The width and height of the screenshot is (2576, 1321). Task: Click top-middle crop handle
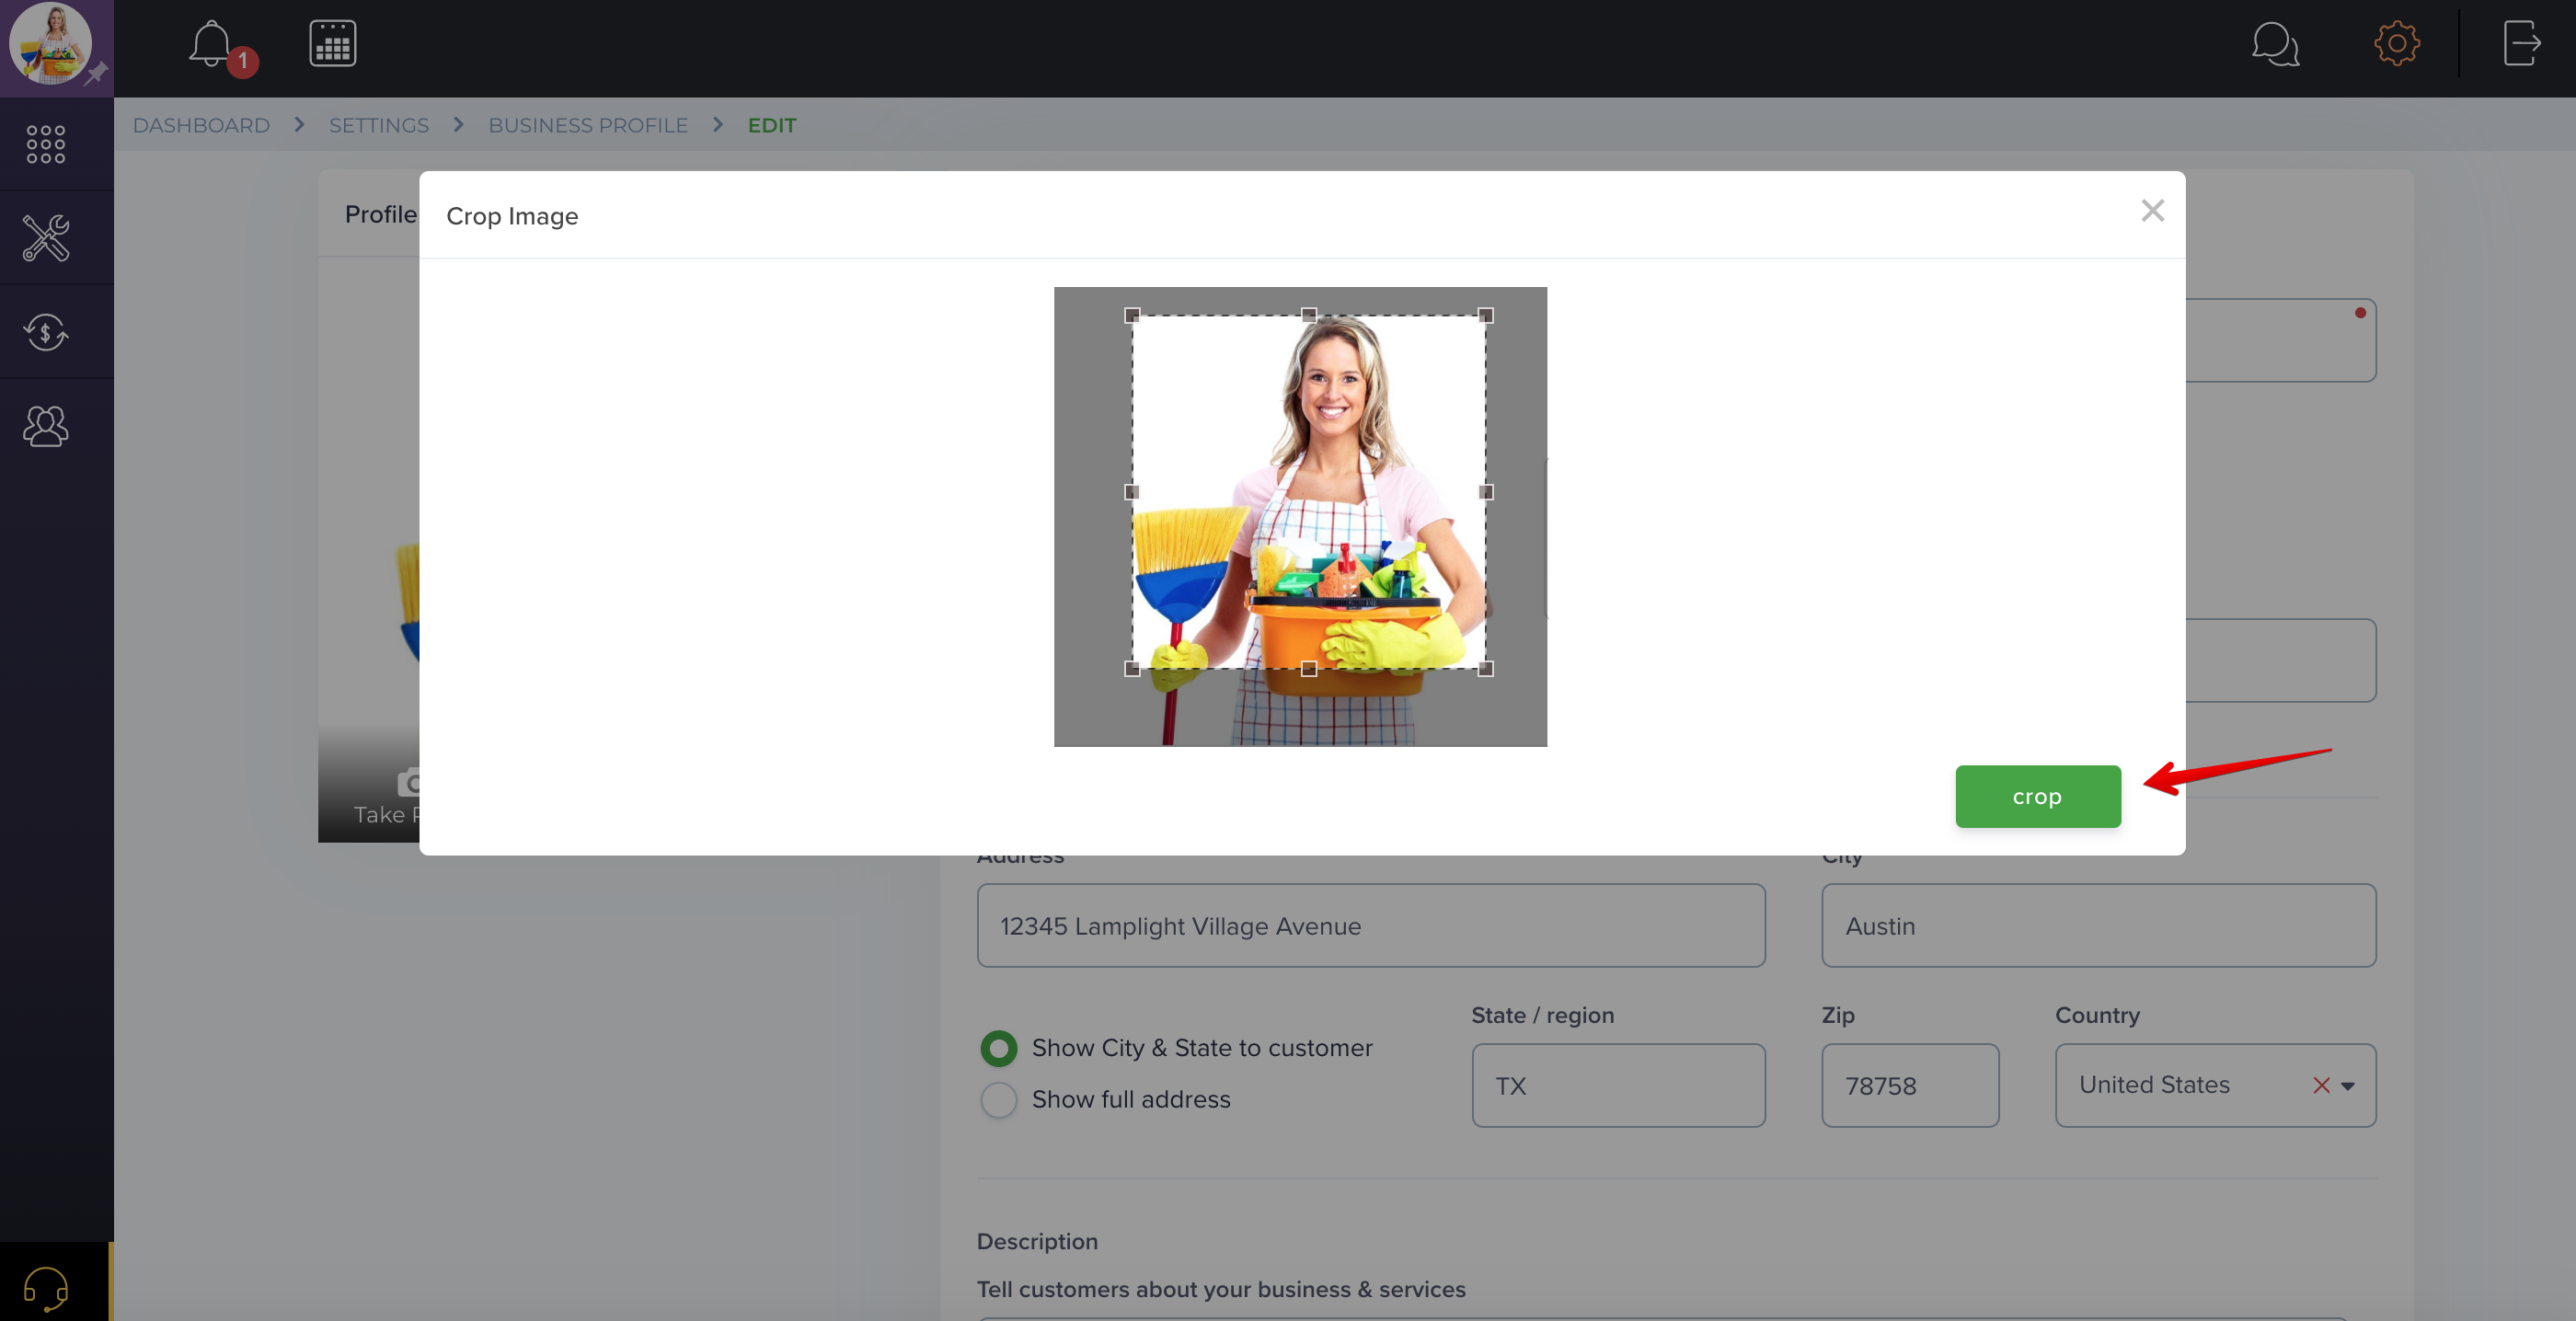[x=1308, y=315]
